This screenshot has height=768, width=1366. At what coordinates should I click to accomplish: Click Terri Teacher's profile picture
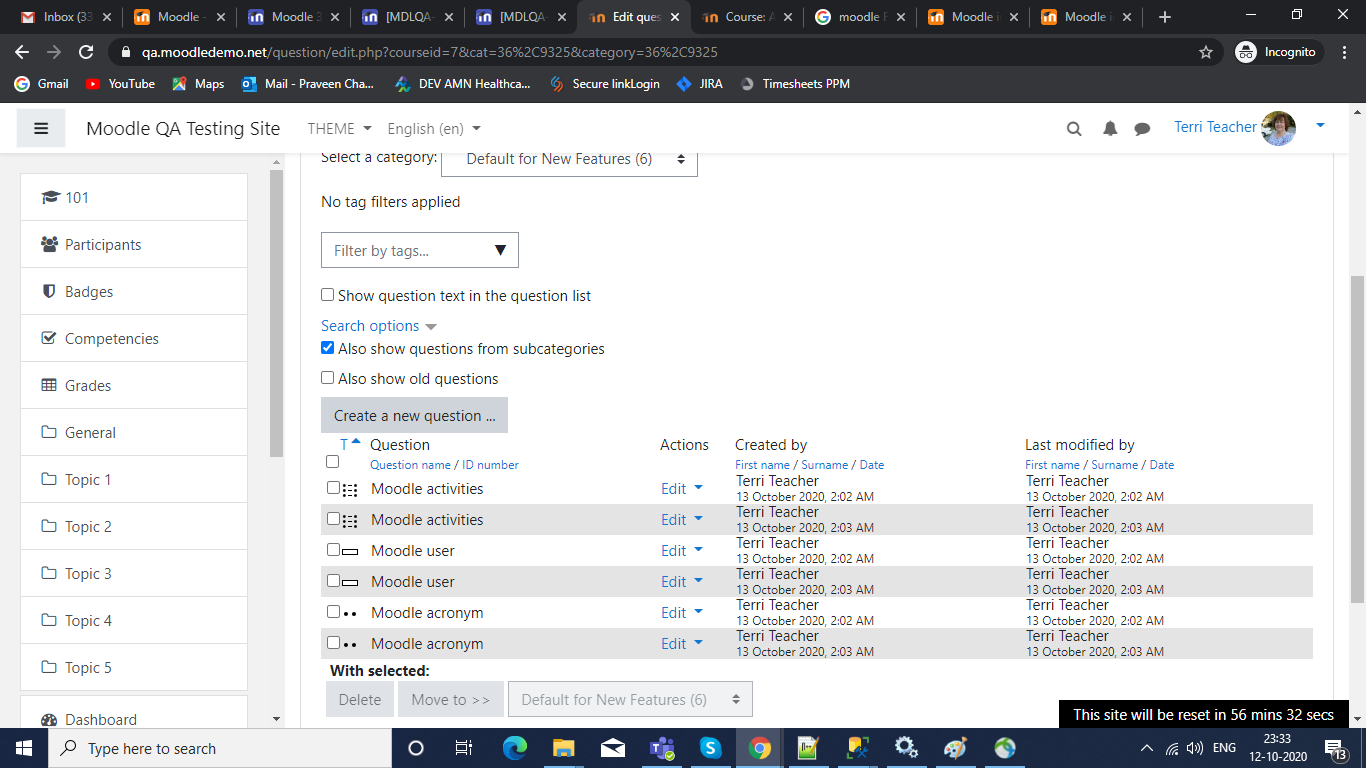point(1279,128)
